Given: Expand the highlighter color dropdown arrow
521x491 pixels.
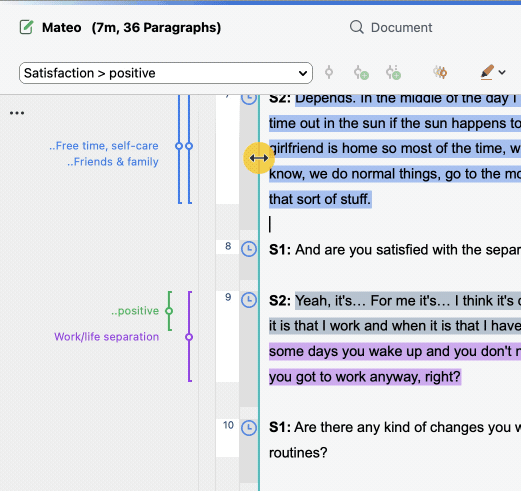Looking at the screenshot, I should click(502, 72).
